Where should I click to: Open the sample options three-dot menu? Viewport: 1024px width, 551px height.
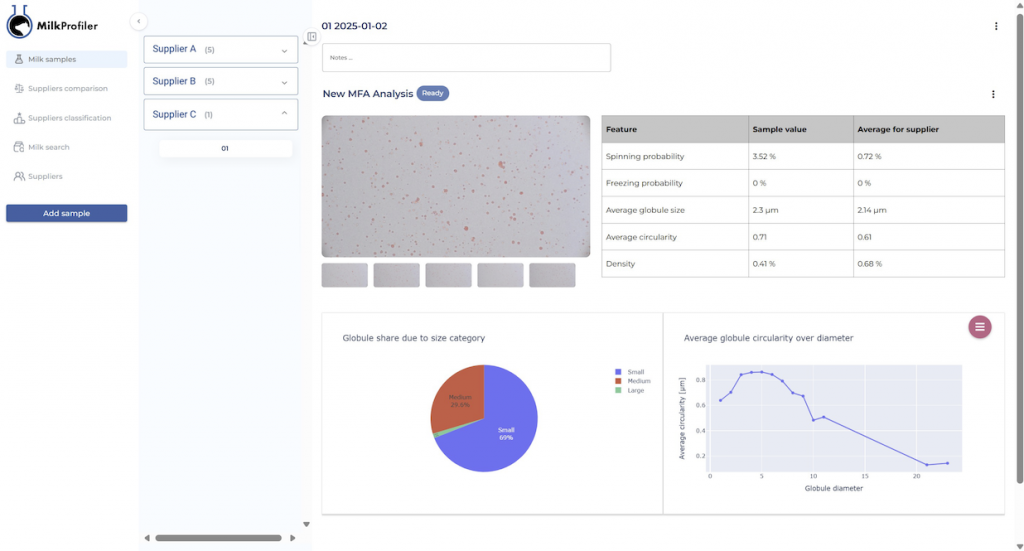996,26
